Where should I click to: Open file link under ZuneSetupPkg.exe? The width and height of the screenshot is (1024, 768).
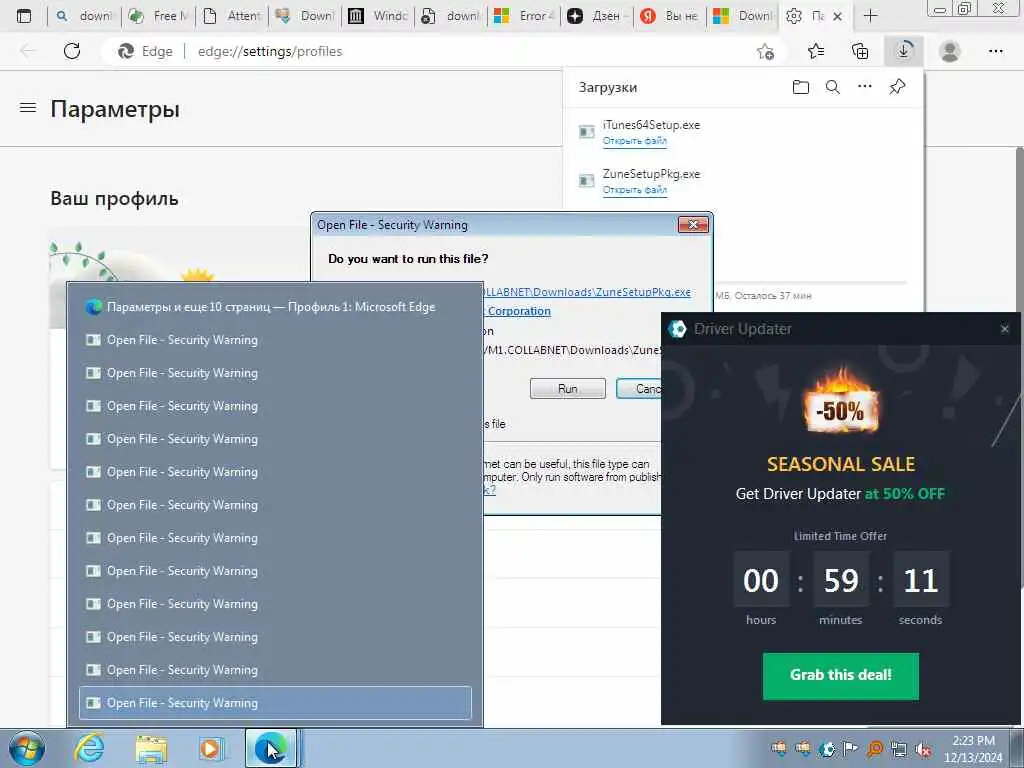[635, 189]
